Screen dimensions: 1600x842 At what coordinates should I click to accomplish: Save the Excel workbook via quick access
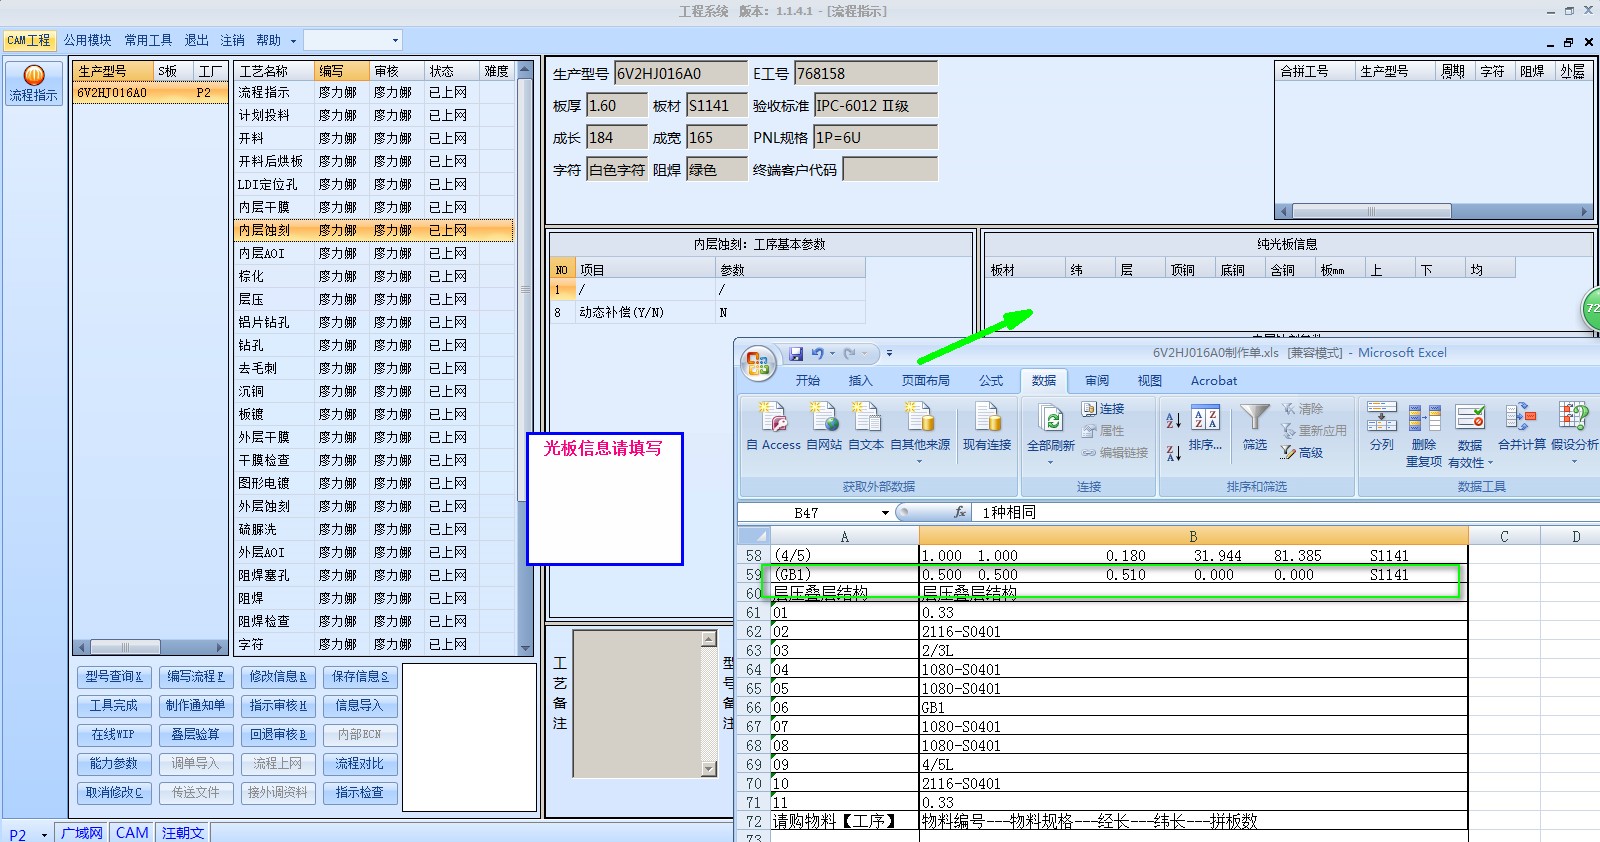796,353
